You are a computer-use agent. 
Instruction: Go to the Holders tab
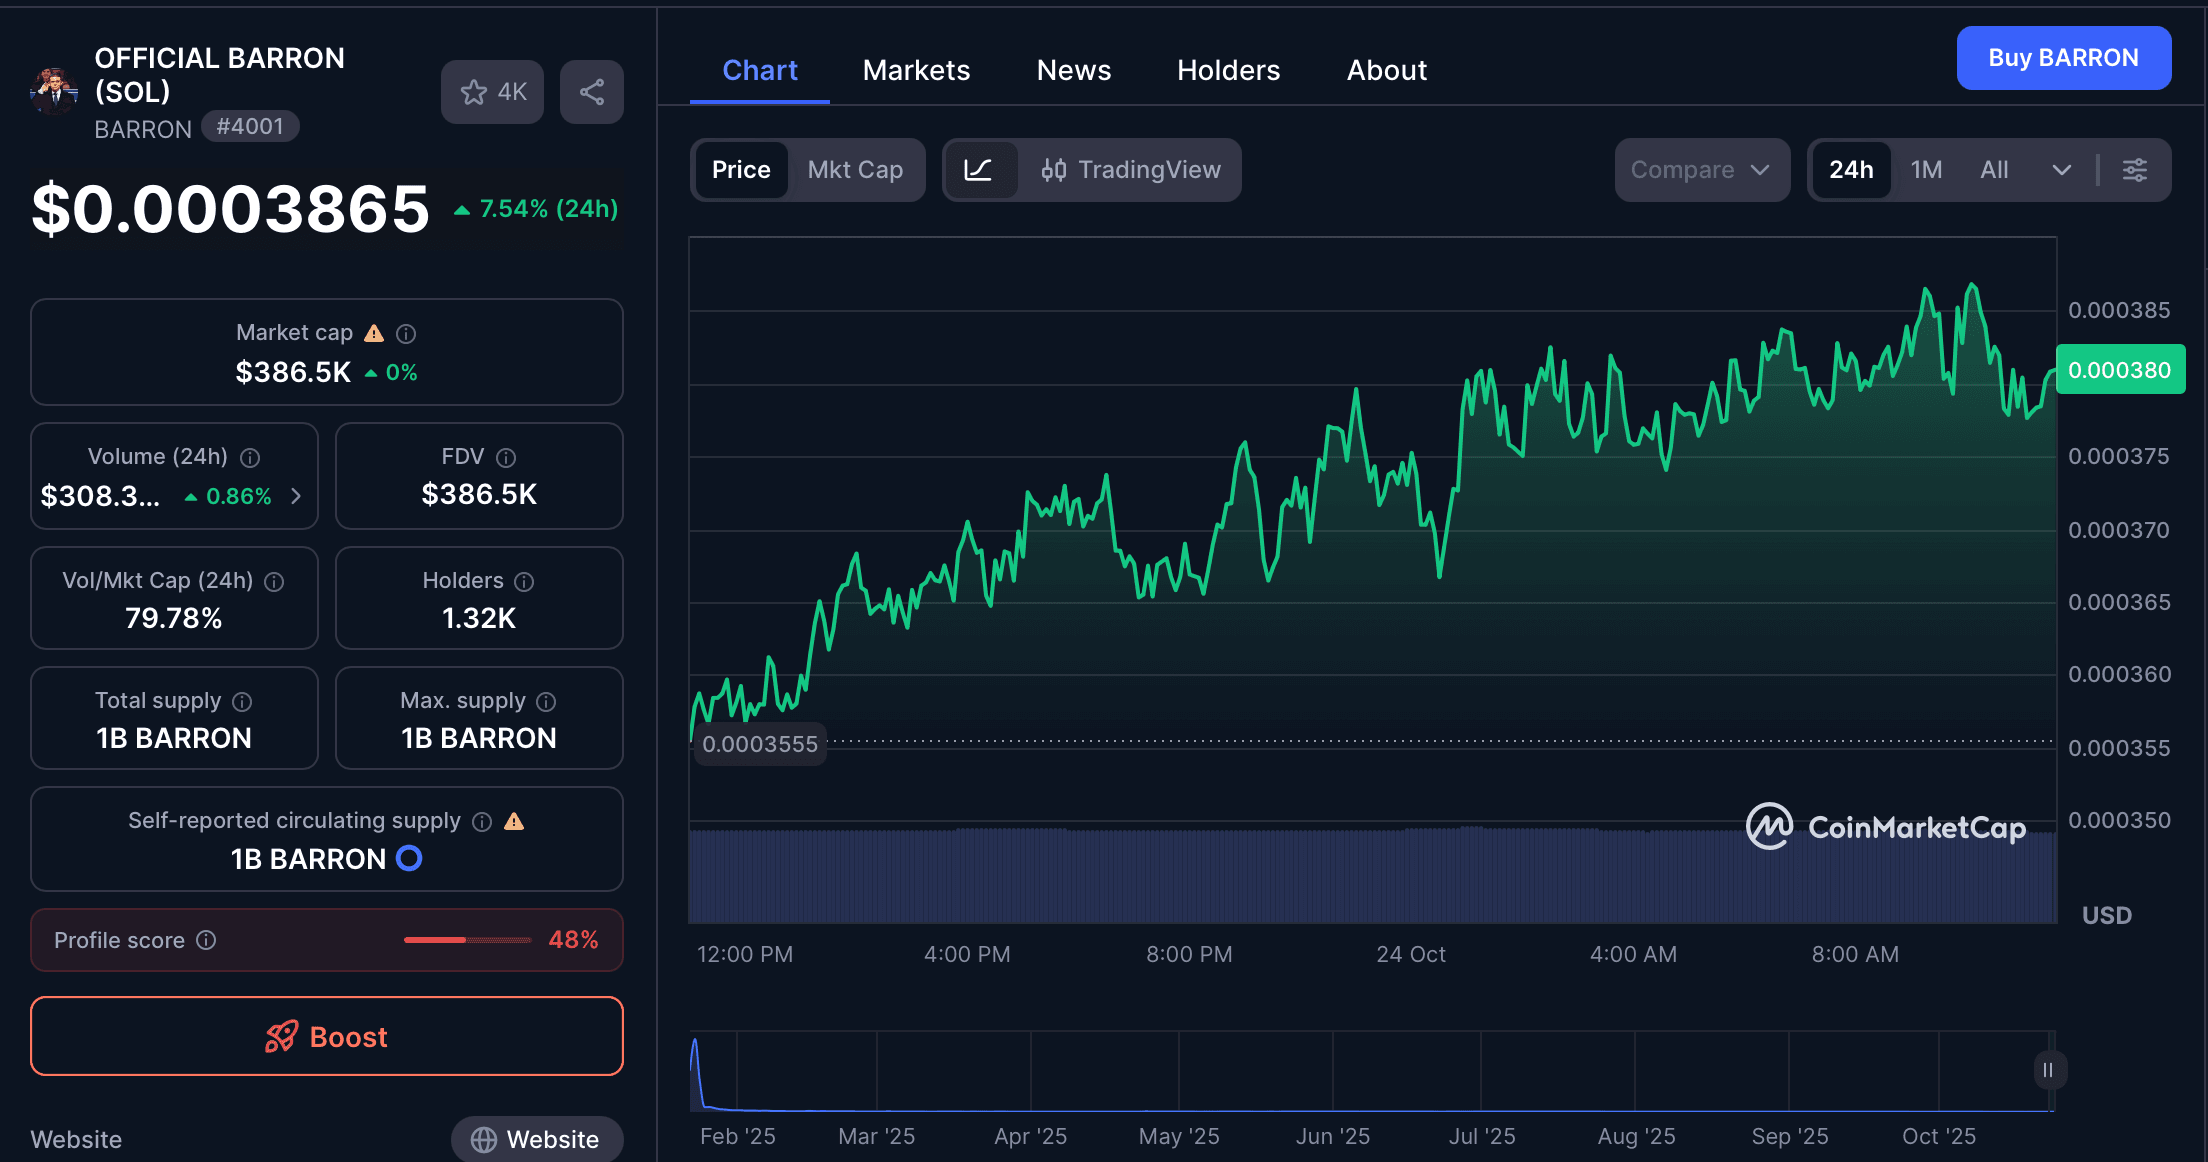[1228, 70]
